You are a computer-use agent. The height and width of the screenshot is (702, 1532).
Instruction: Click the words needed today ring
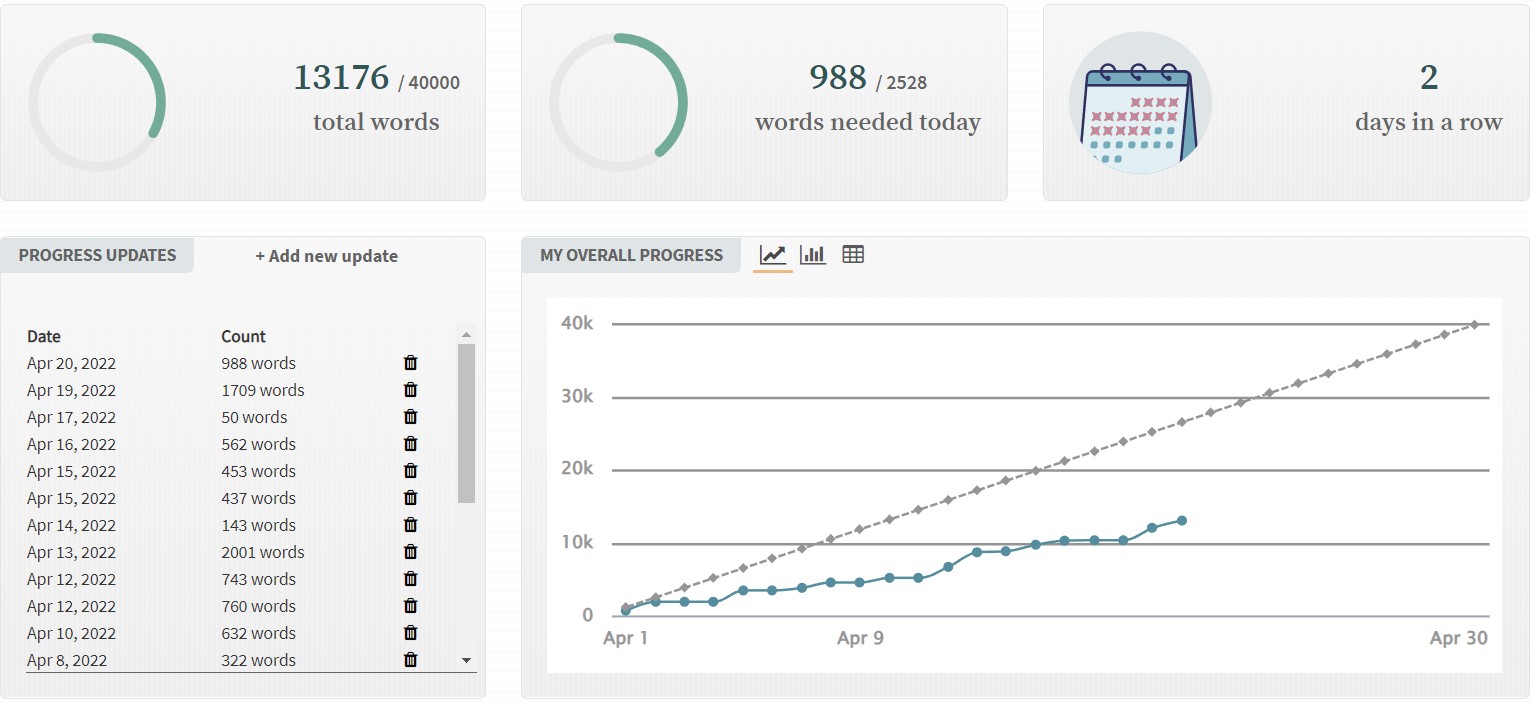point(618,102)
